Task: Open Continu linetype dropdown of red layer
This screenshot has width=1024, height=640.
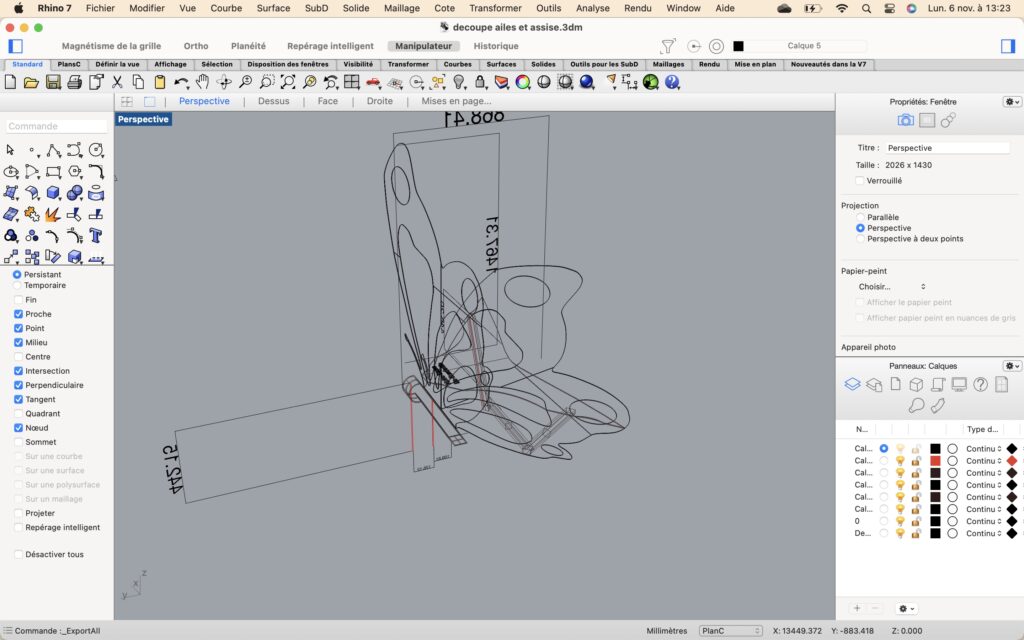Action: pyautogui.click(x=984, y=461)
